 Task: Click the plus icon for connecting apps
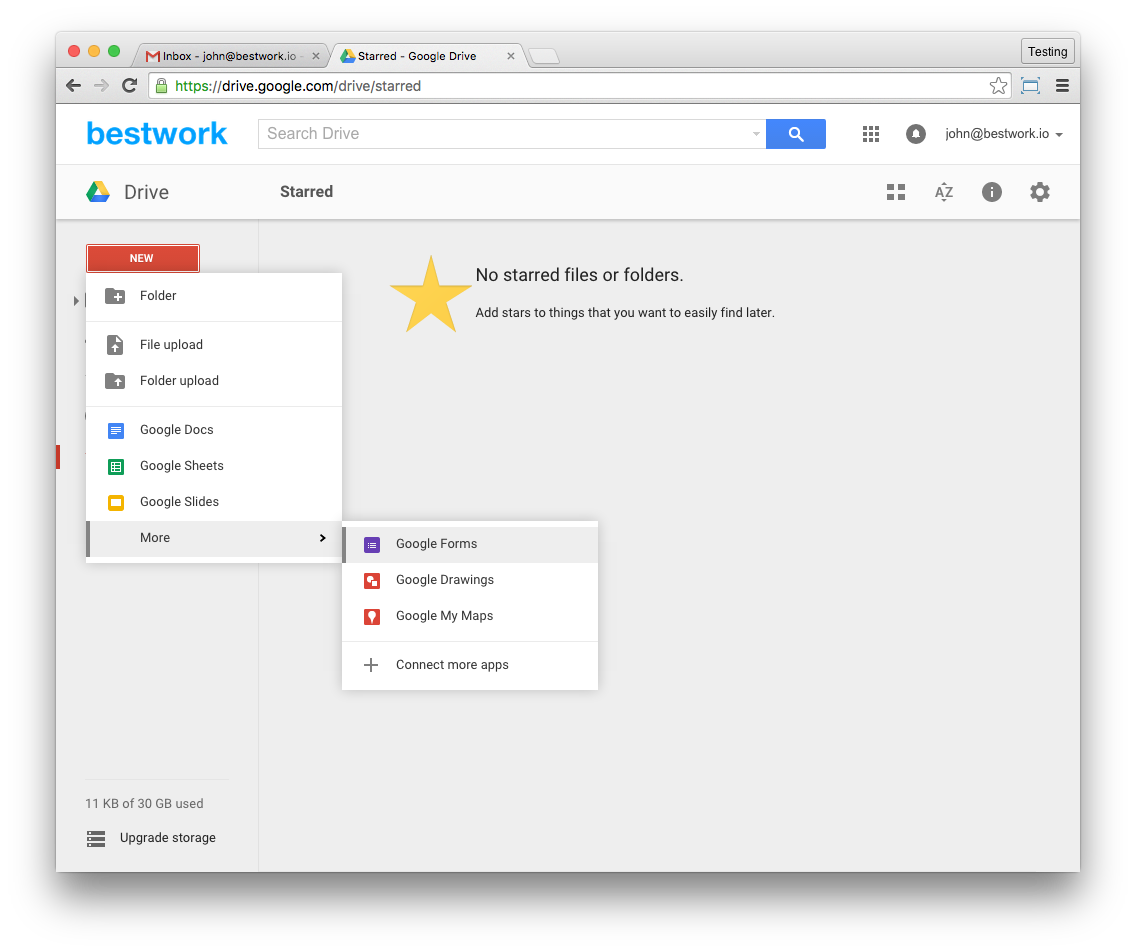pos(371,665)
